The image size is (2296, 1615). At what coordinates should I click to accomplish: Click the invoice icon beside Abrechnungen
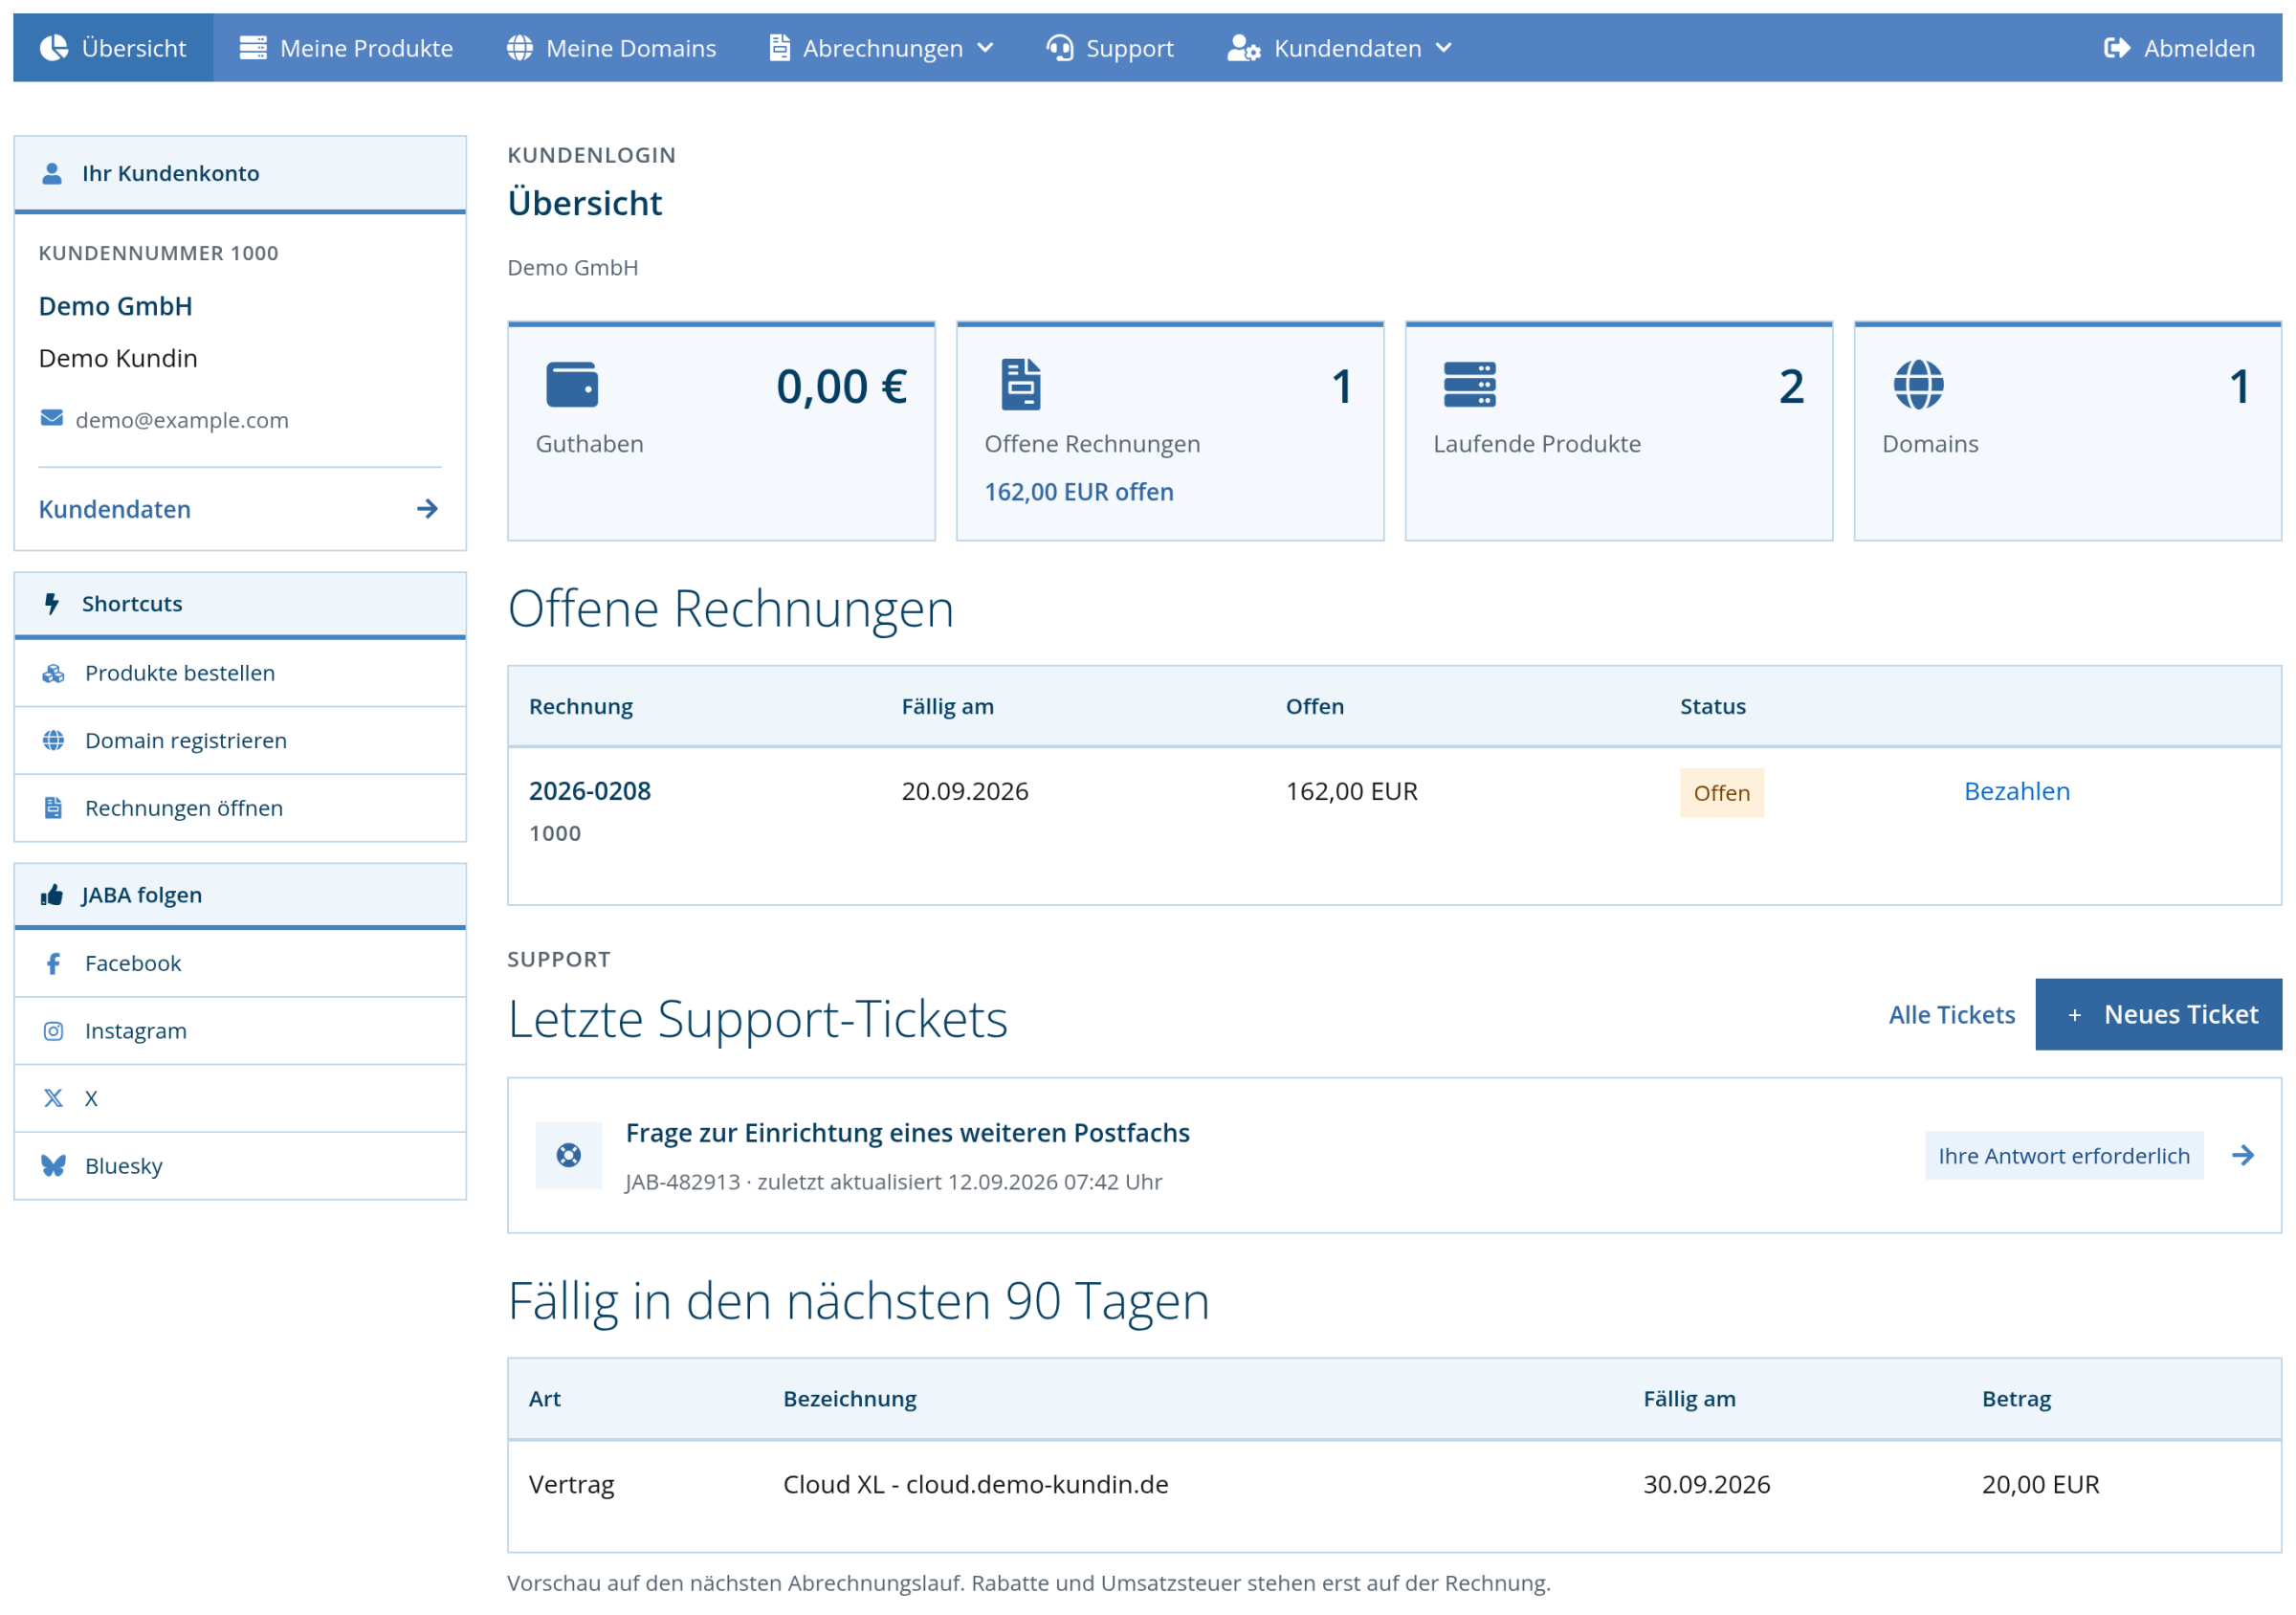click(780, 48)
